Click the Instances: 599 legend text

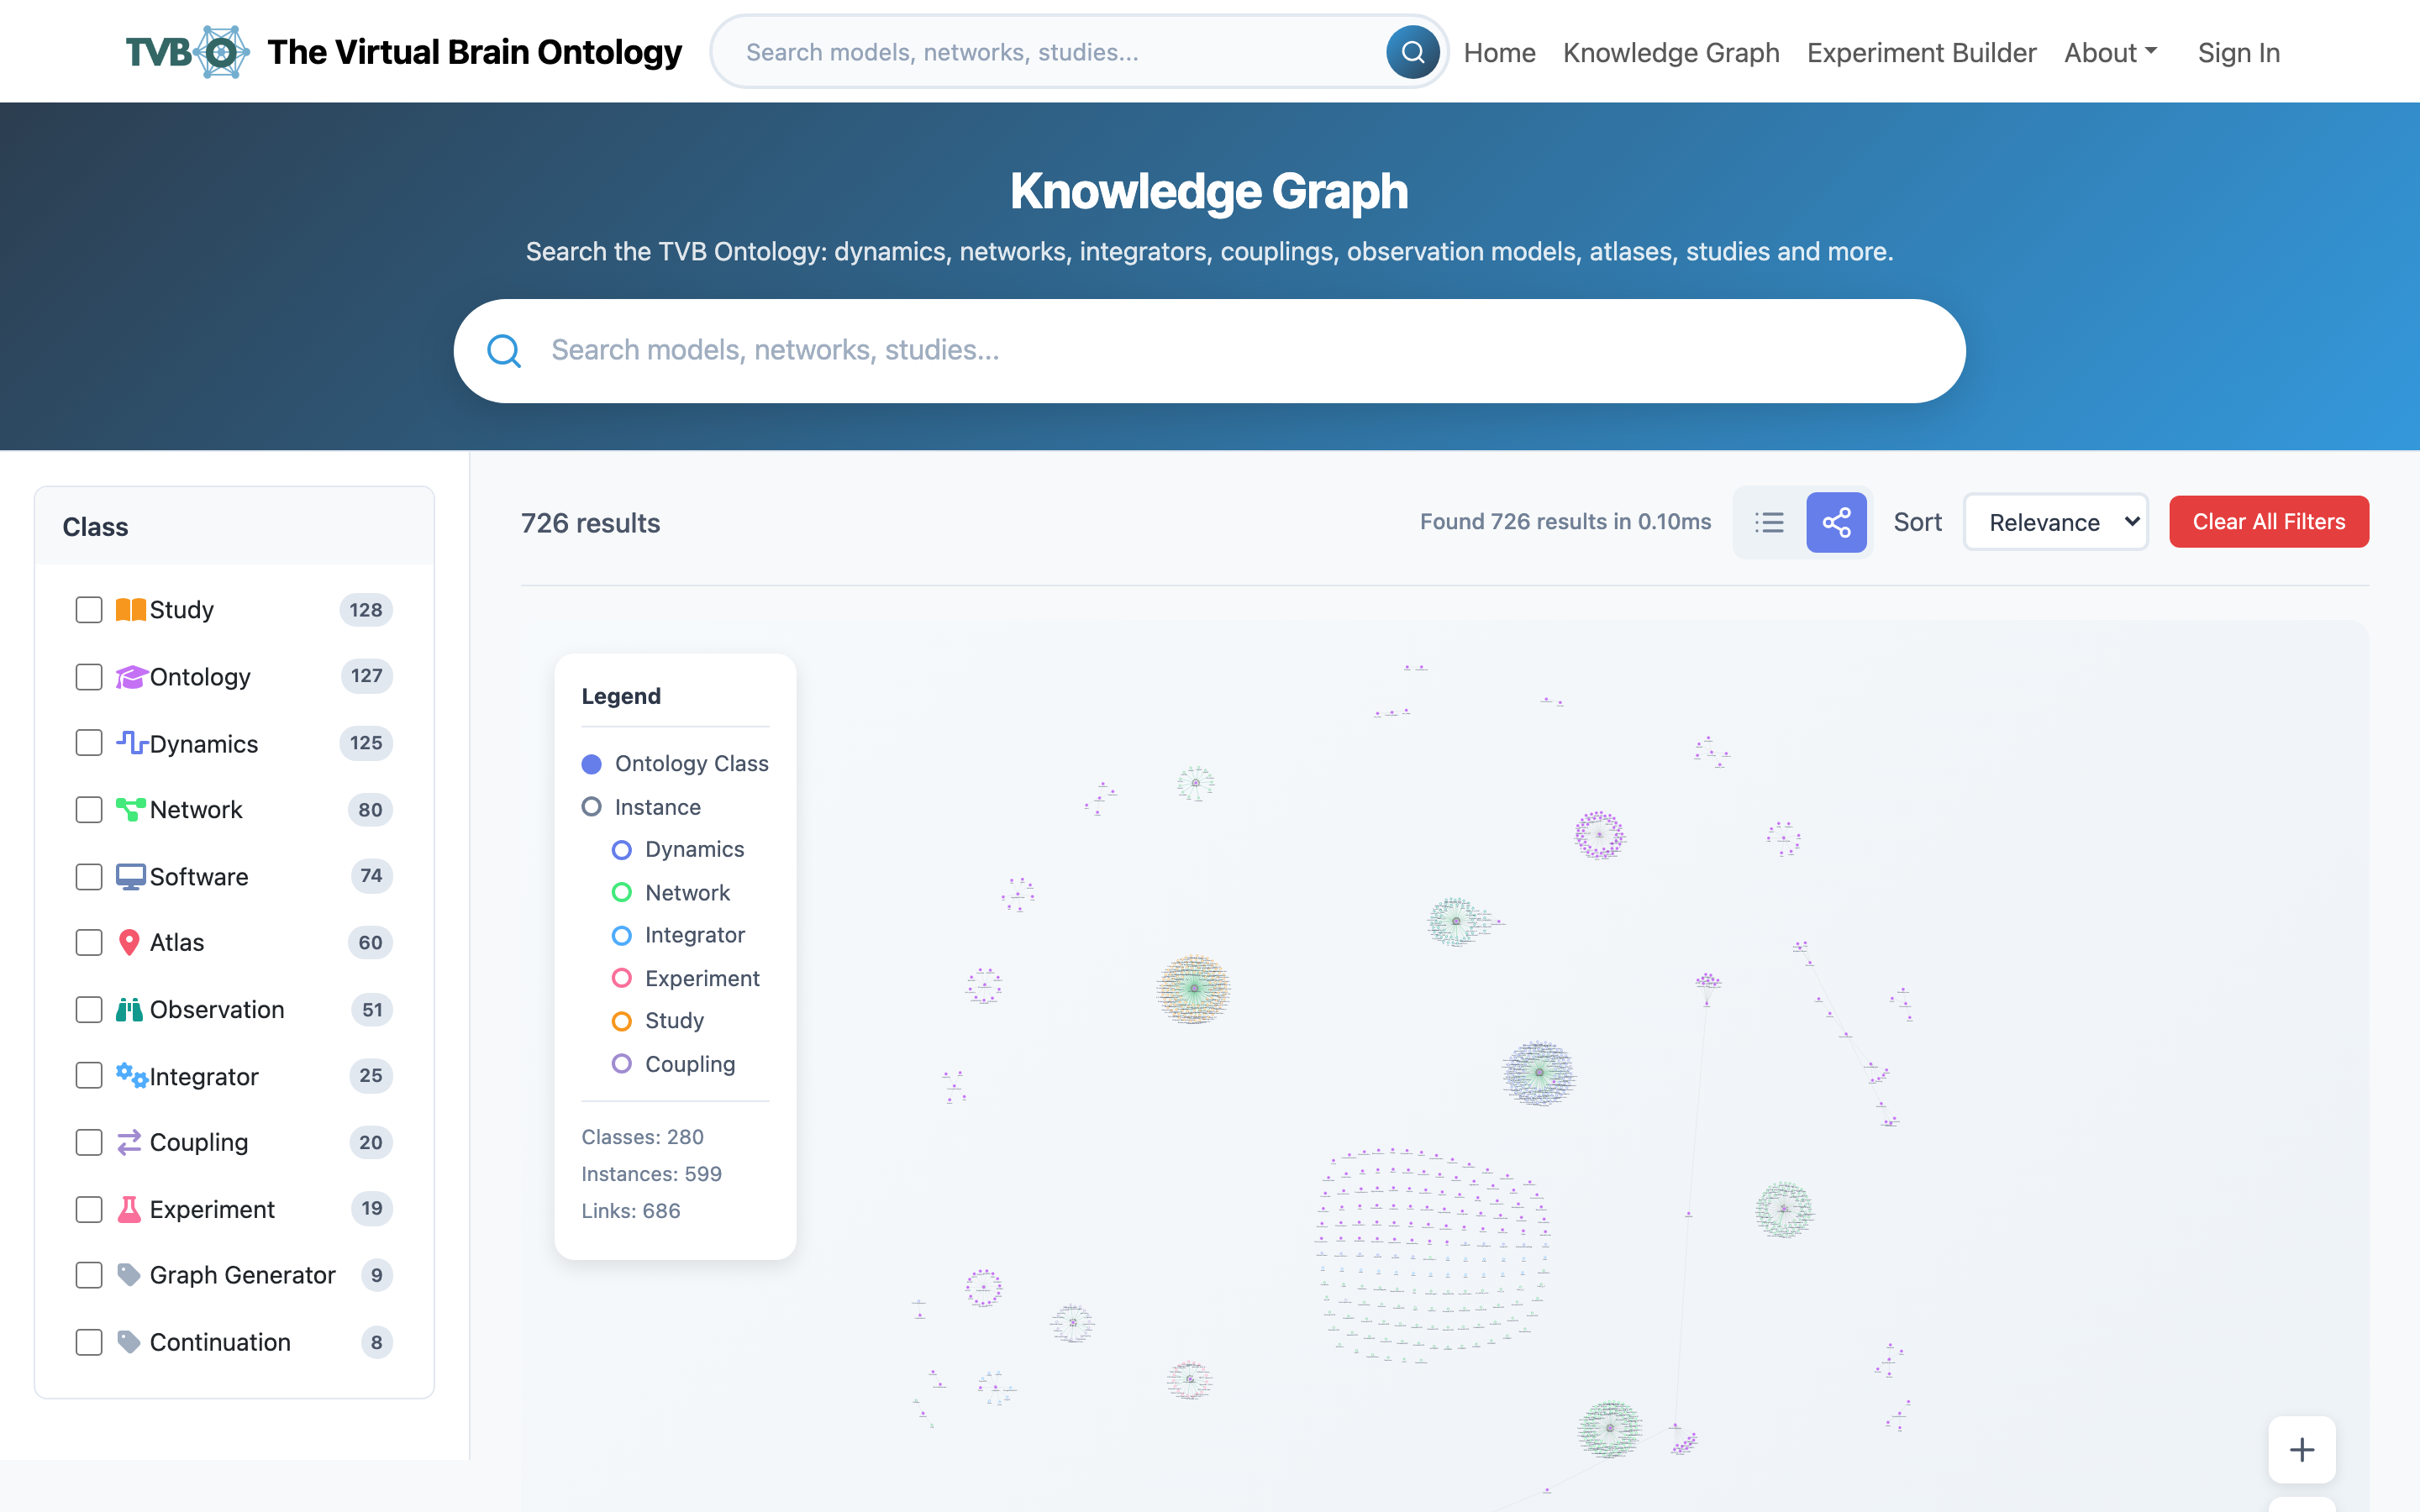click(652, 1174)
